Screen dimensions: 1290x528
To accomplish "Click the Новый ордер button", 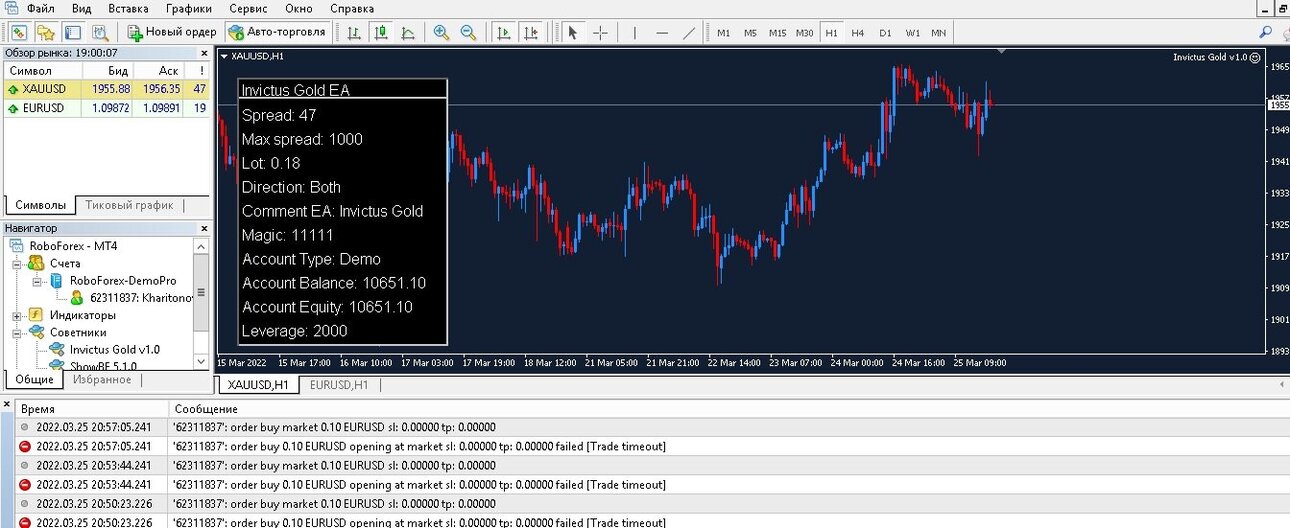I will click(172, 32).
